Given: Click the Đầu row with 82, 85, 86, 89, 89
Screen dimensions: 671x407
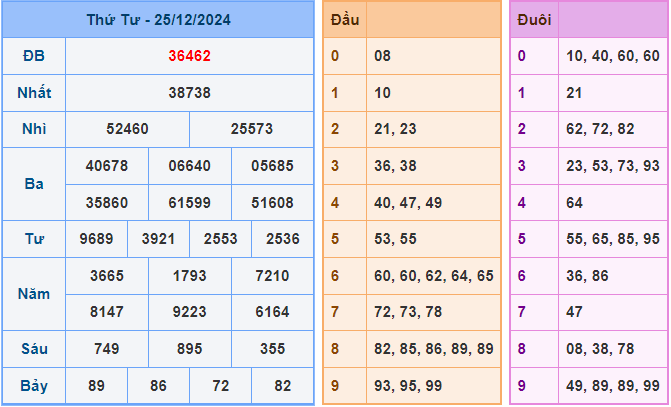Looking at the screenshot, I should pos(431,349).
